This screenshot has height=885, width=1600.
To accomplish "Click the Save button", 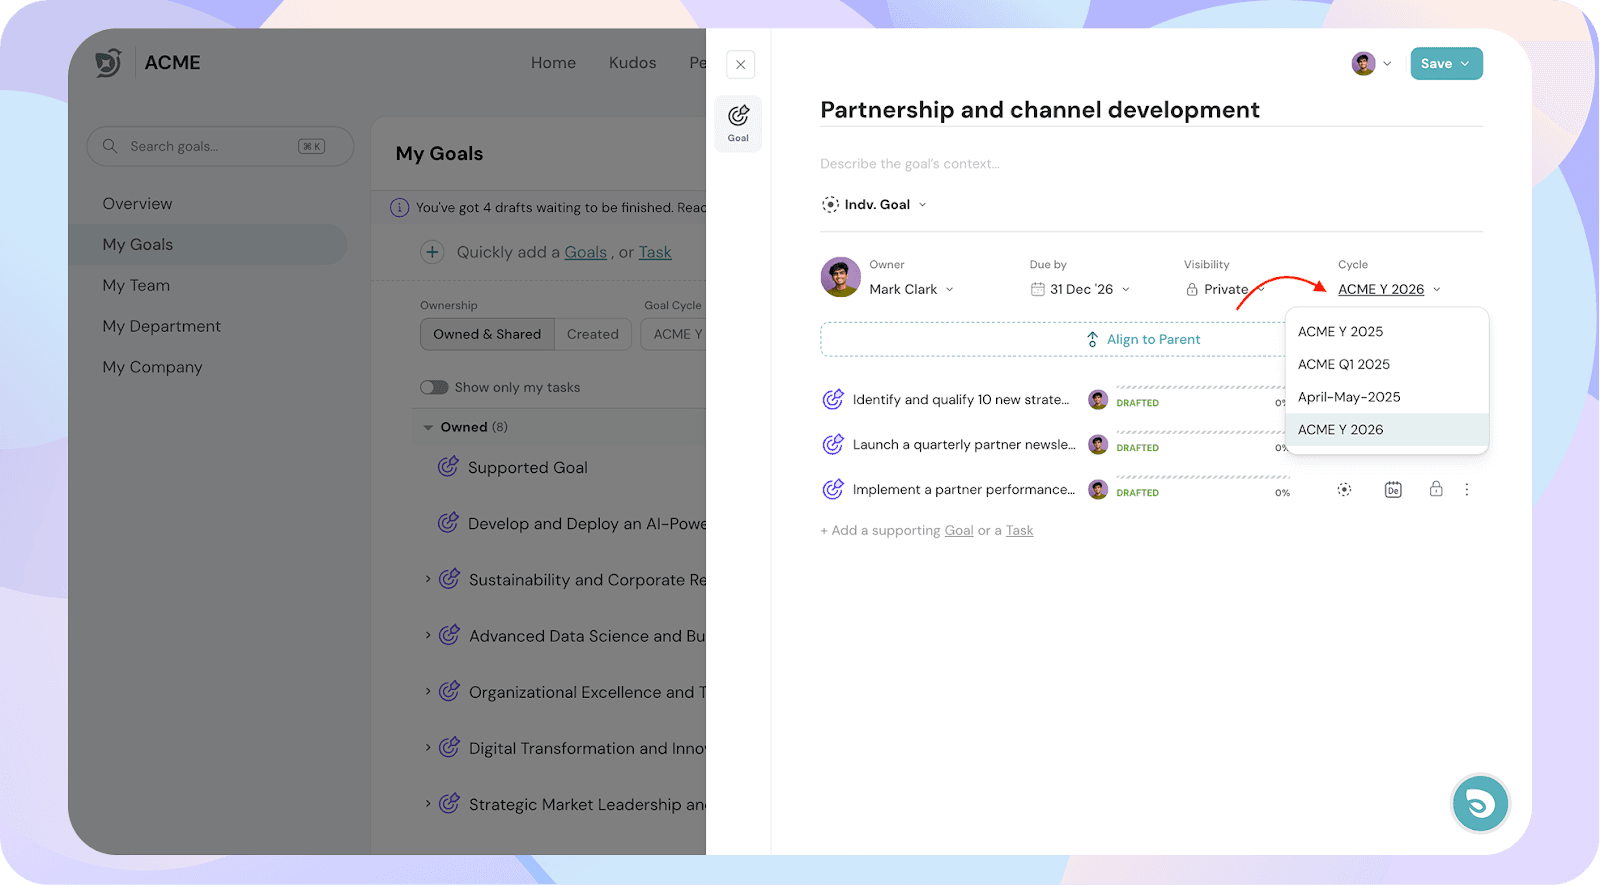I will 1445,64.
